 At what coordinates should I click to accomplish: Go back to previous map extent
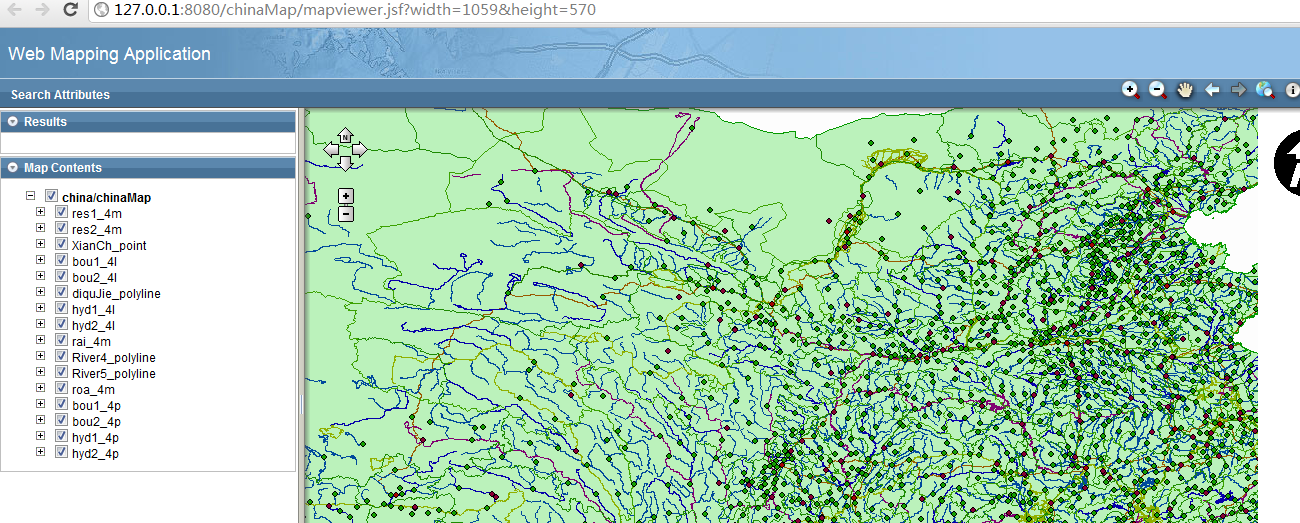point(1212,90)
